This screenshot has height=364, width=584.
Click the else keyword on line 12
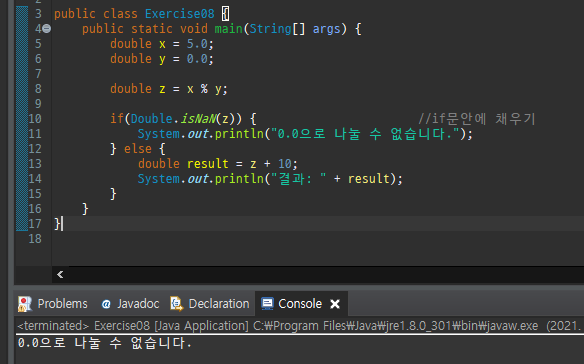point(138,149)
